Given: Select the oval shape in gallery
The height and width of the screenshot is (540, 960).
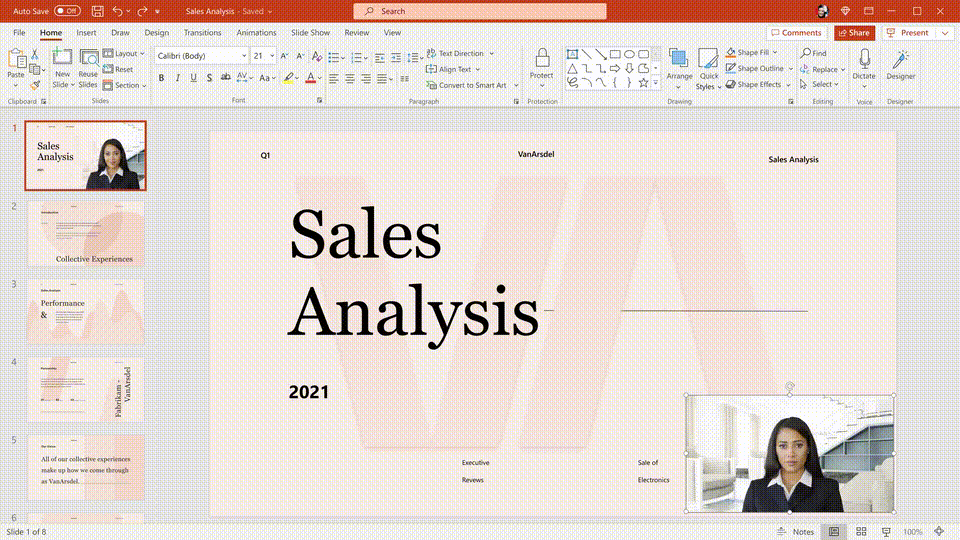Looking at the screenshot, I should point(629,54).
